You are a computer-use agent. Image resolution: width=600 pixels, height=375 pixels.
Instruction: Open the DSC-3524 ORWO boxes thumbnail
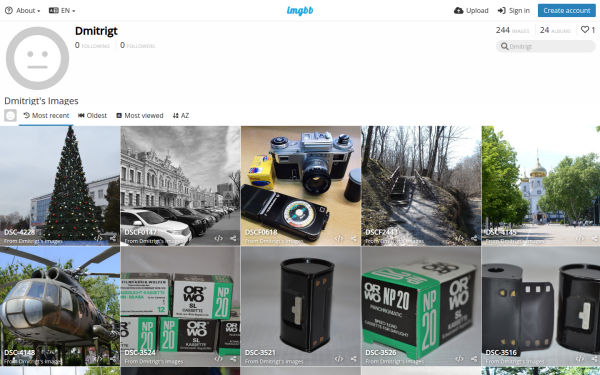[180, 306]
